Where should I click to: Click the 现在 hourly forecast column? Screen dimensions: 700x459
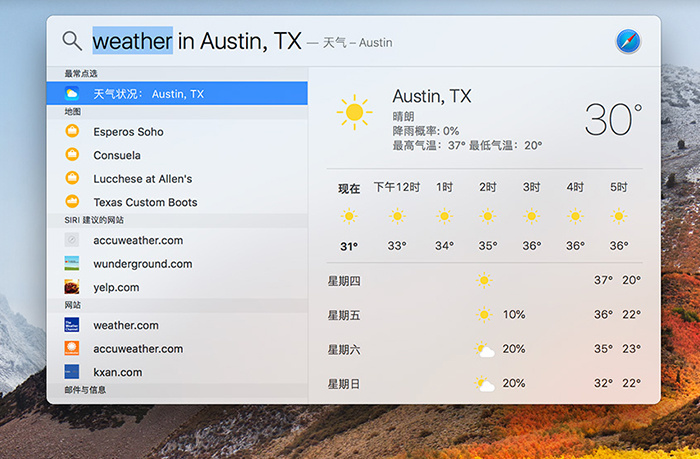[x=349, y=216]
